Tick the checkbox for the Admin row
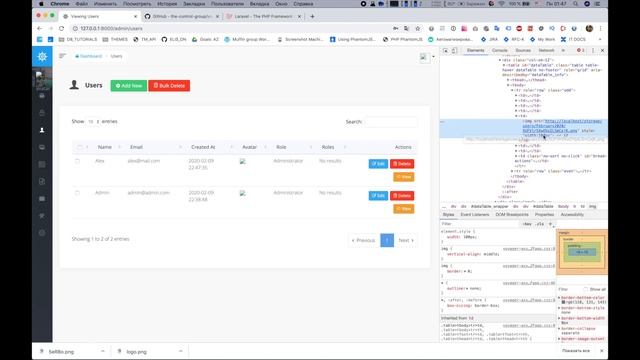Image resolution: width=640 pixels, height=360 pixels. pyautogui.click(x=77, y=193)
